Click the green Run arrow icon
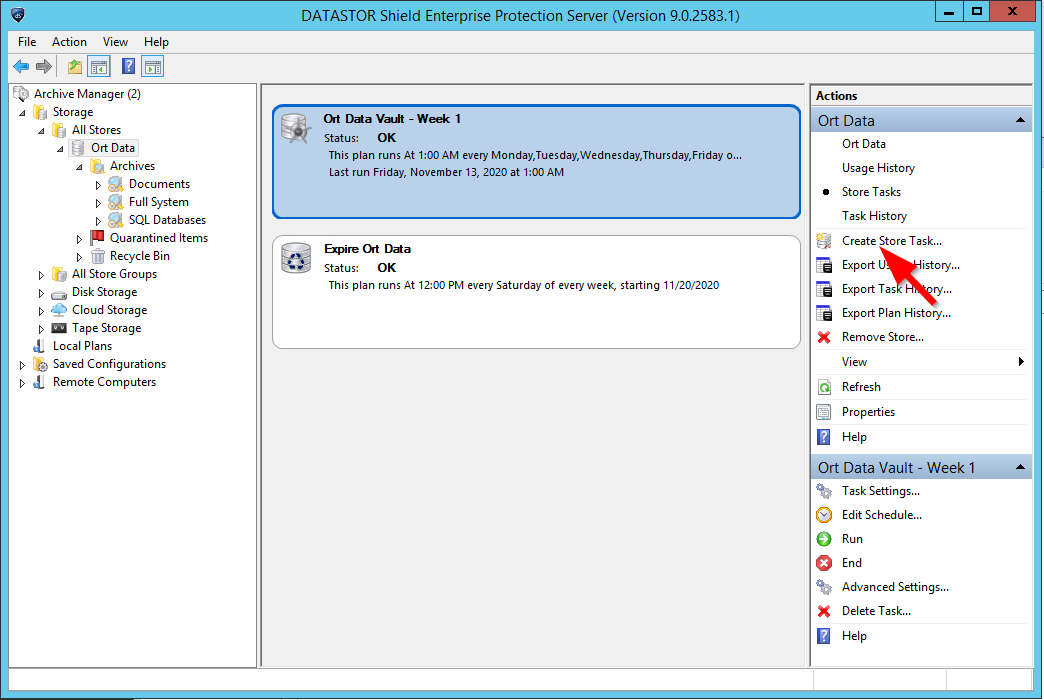This screenshot has width=1044, height=700. tap(824, 539)
